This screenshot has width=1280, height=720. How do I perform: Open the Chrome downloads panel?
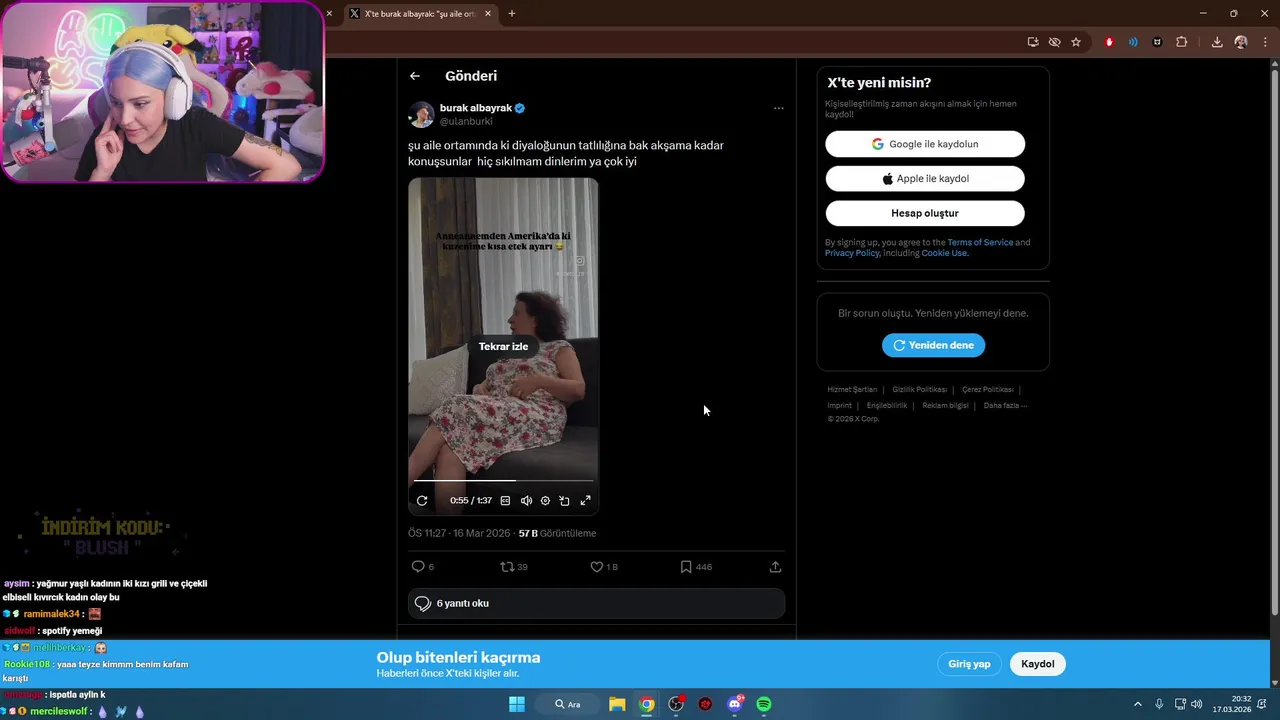point(1217,42)
